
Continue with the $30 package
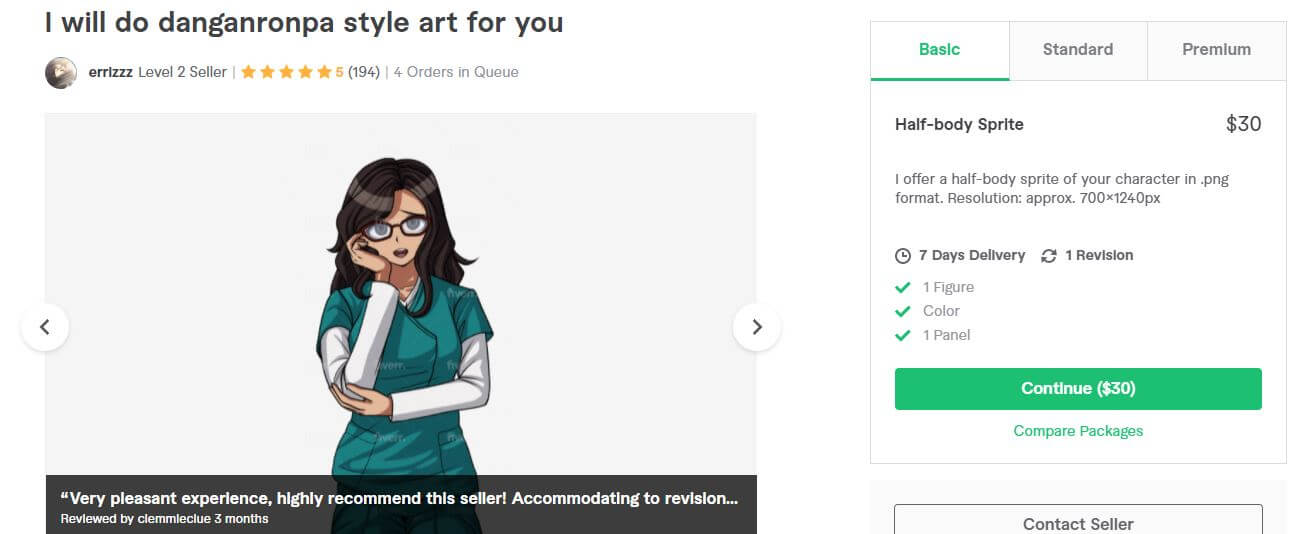pos(1078,389)
